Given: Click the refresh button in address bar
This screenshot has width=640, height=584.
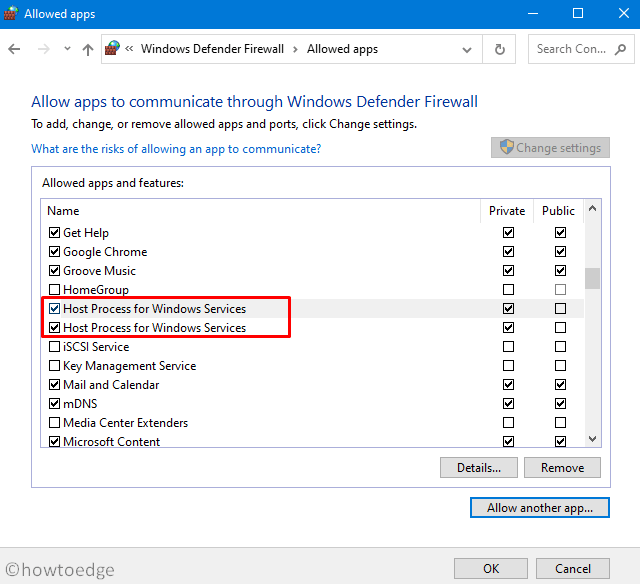Looking at the screenshot, I should [x=500, y=49].
